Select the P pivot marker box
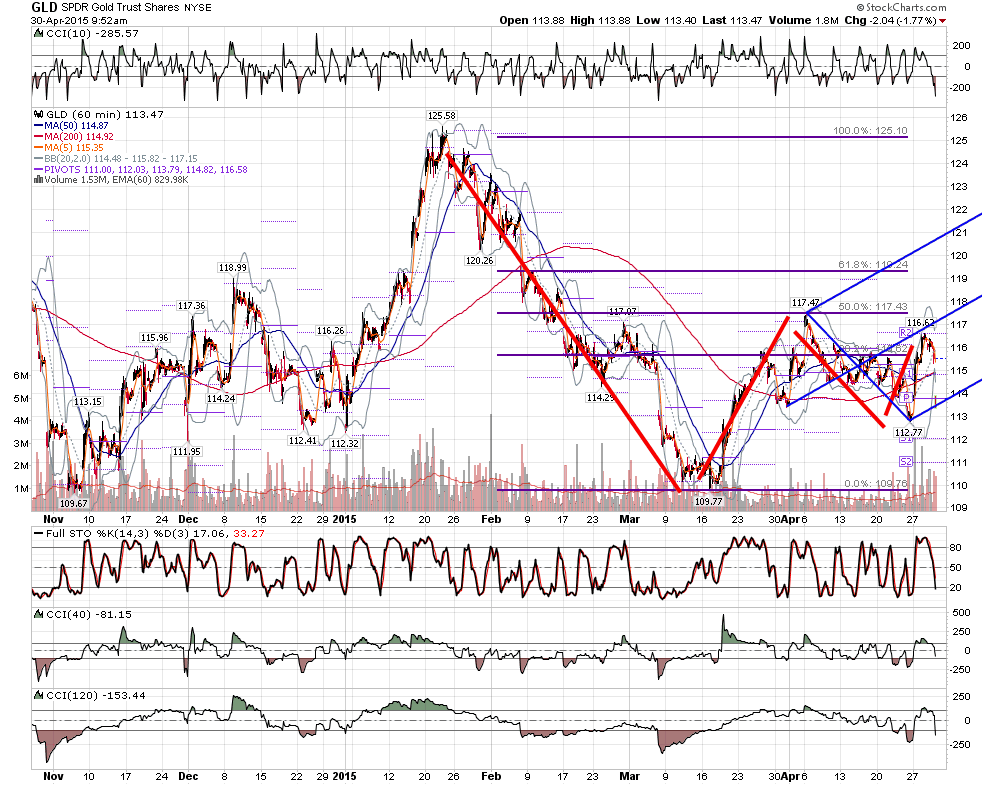 click(906, 398)
